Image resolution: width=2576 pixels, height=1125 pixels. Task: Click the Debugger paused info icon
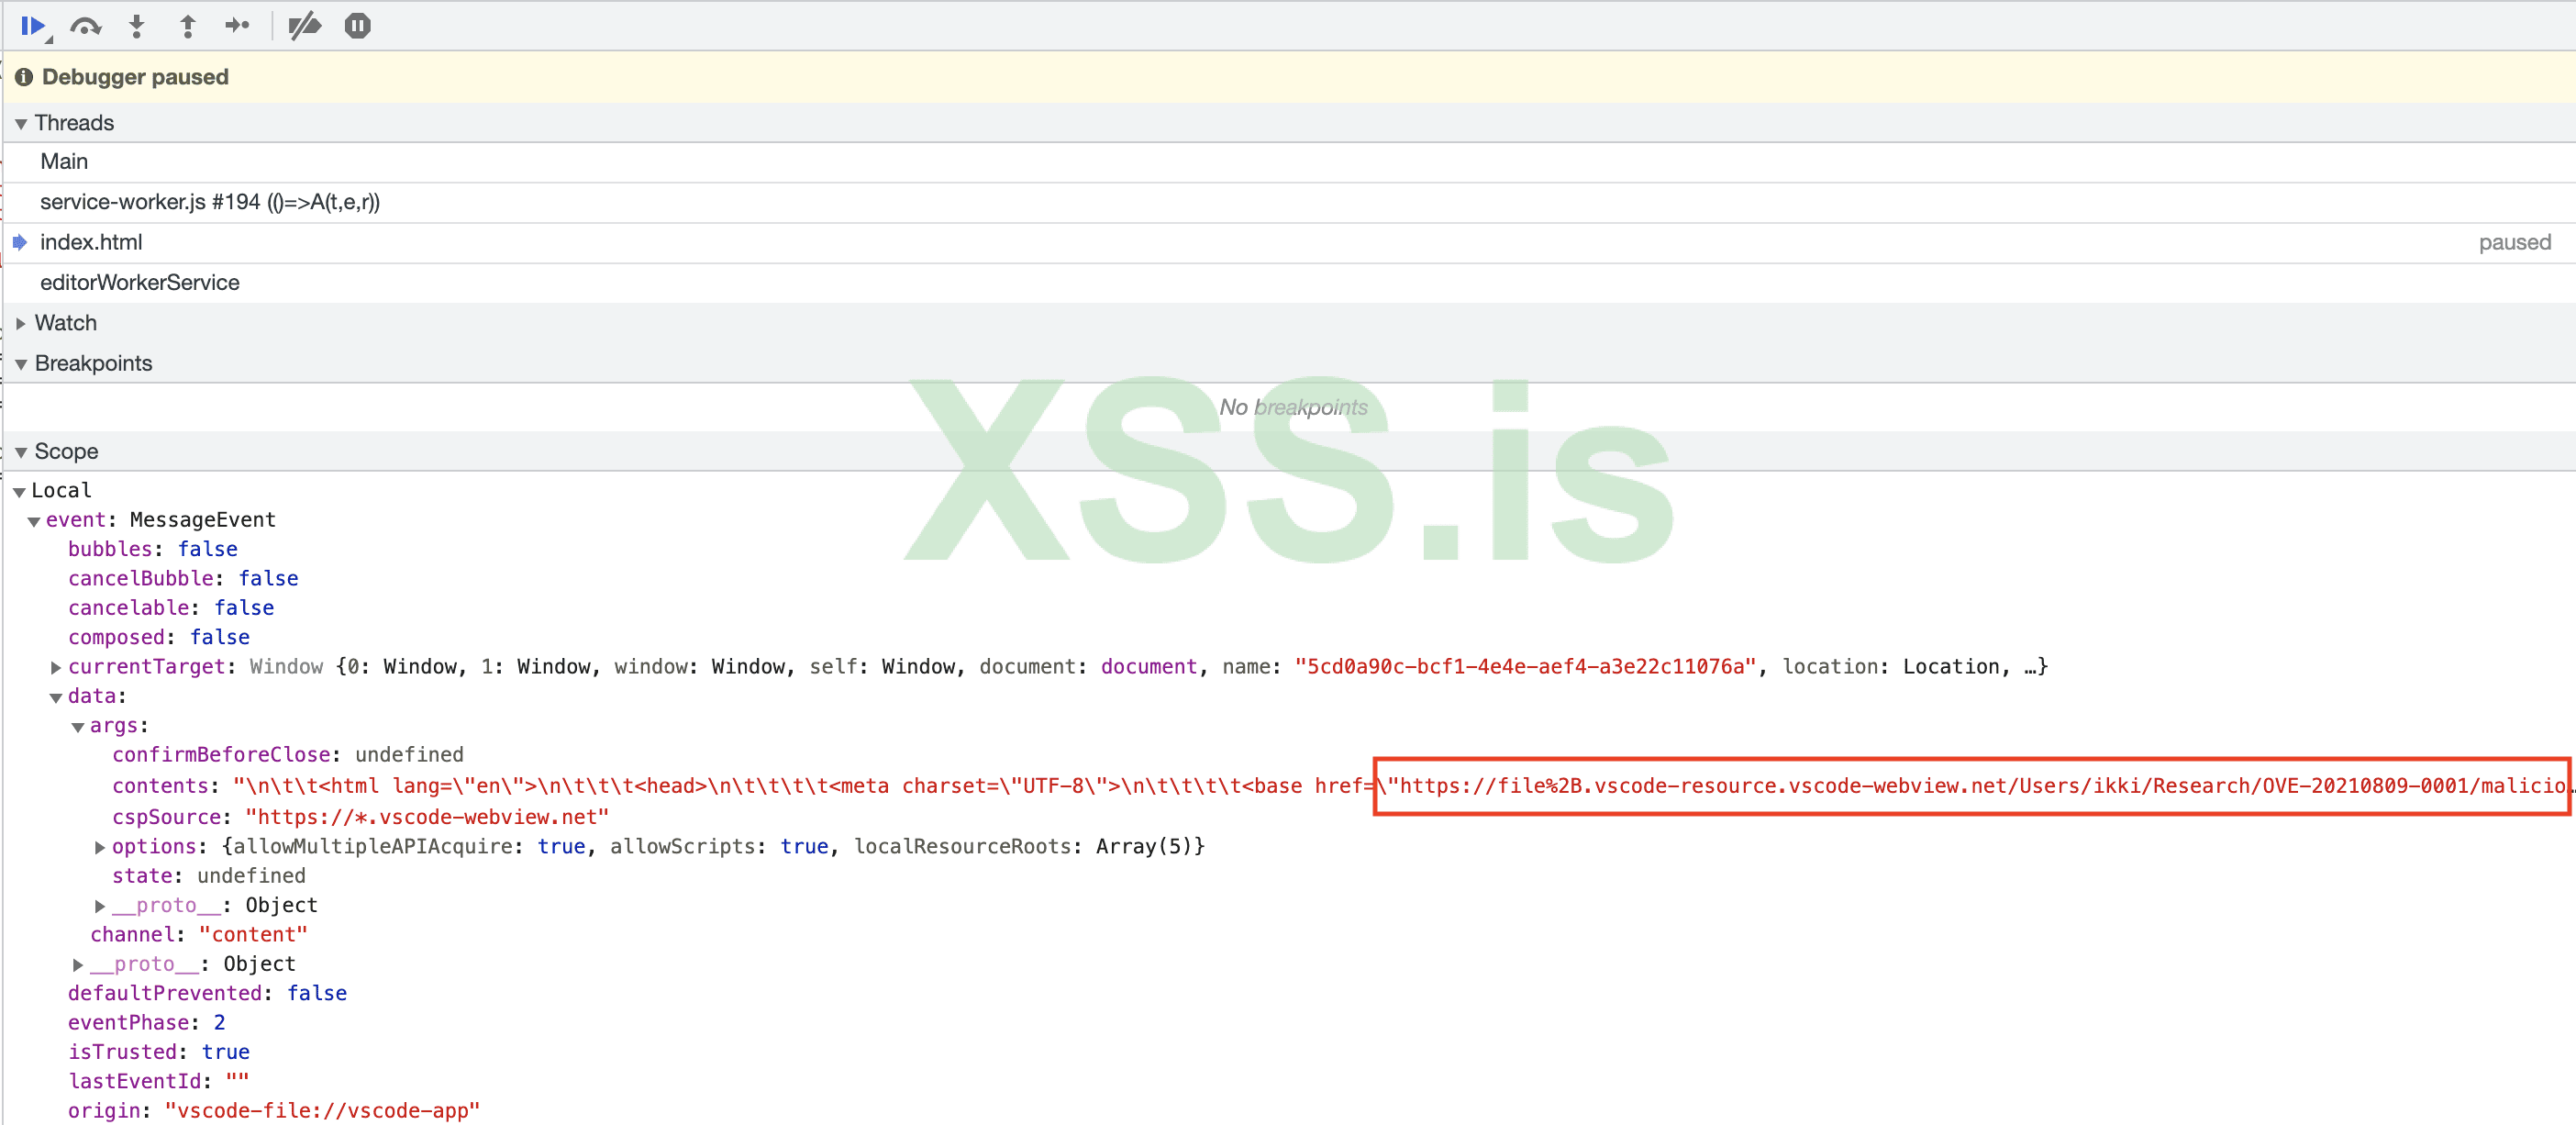point(24,77)
